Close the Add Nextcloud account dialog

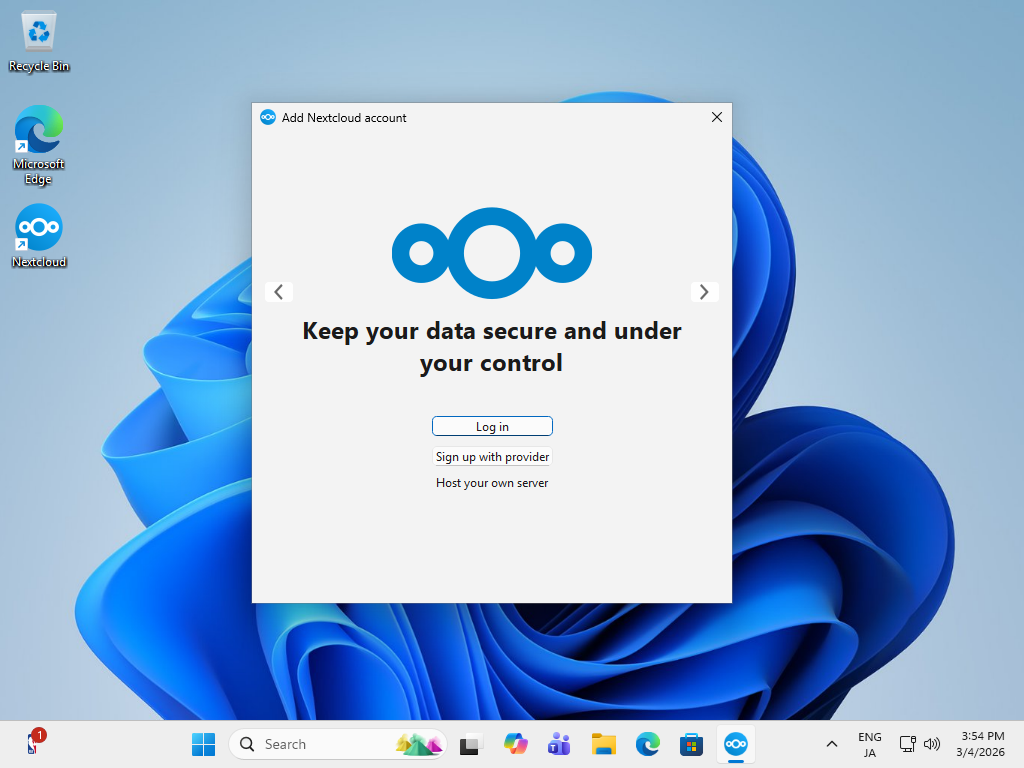tap(716, 117)
